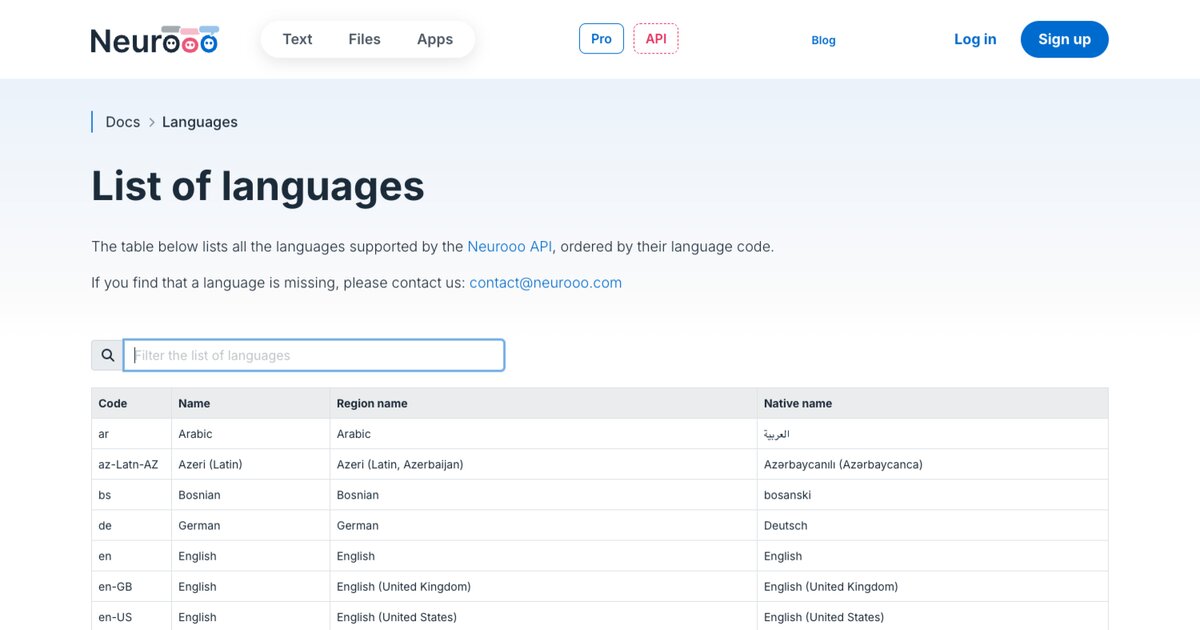Open the Files tab in navigation
Screen dimensions: 1200x630
pos(364,39)
